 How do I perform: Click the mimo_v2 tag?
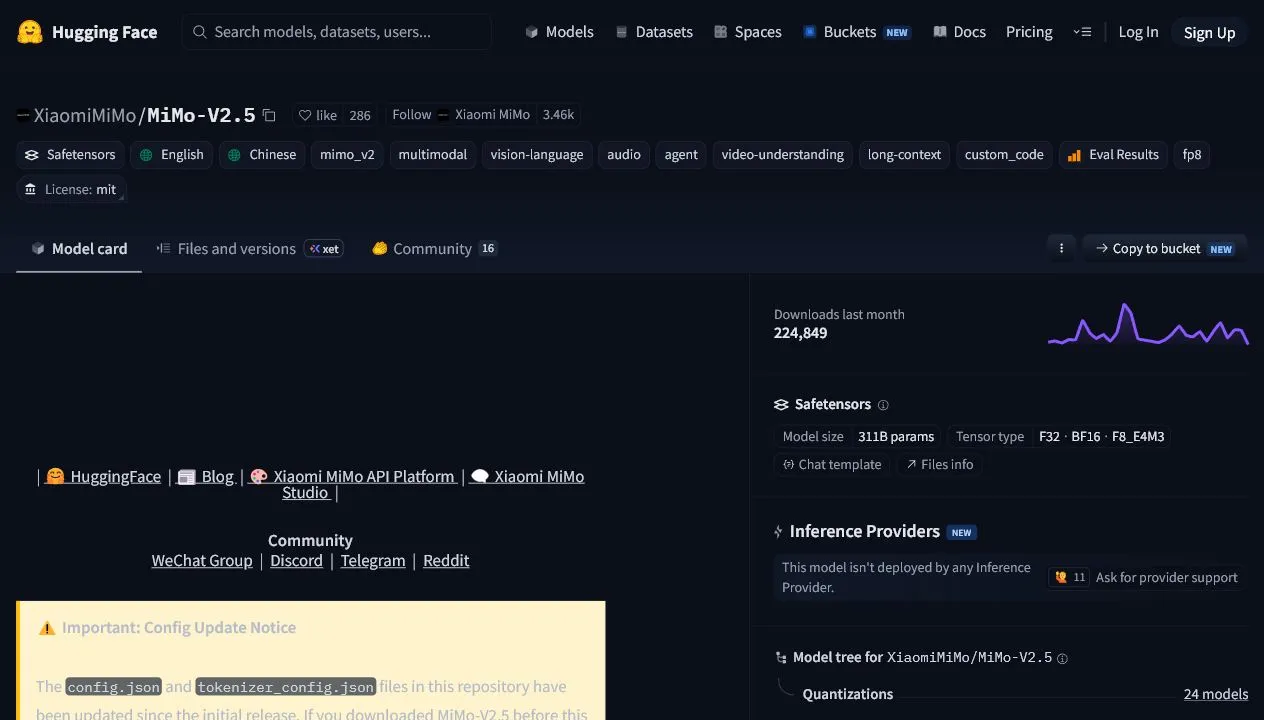click(347, 155)
